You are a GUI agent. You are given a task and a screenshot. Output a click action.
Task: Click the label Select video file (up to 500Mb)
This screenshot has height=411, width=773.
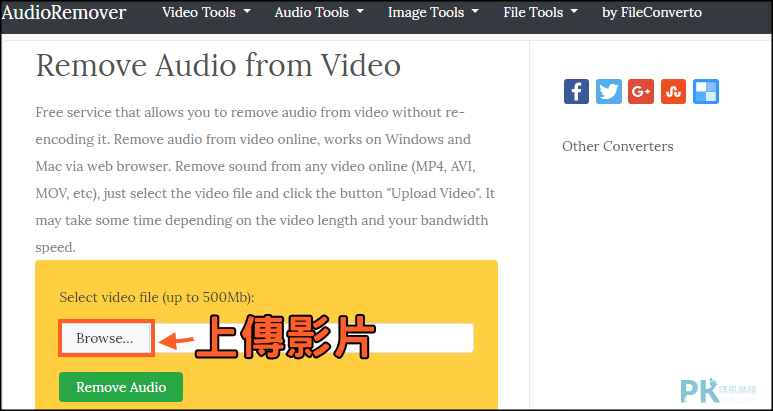click(x=157, y=297)
